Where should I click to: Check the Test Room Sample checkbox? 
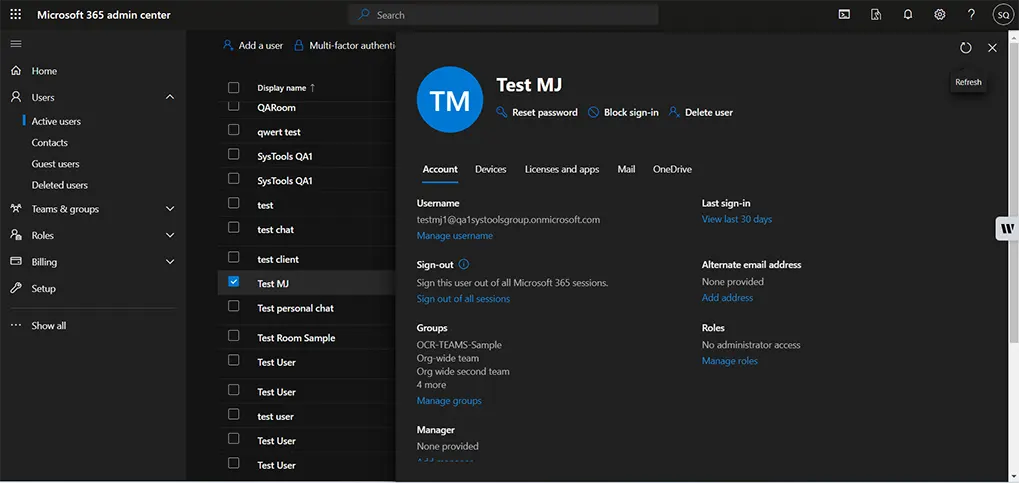coord(234,335)
